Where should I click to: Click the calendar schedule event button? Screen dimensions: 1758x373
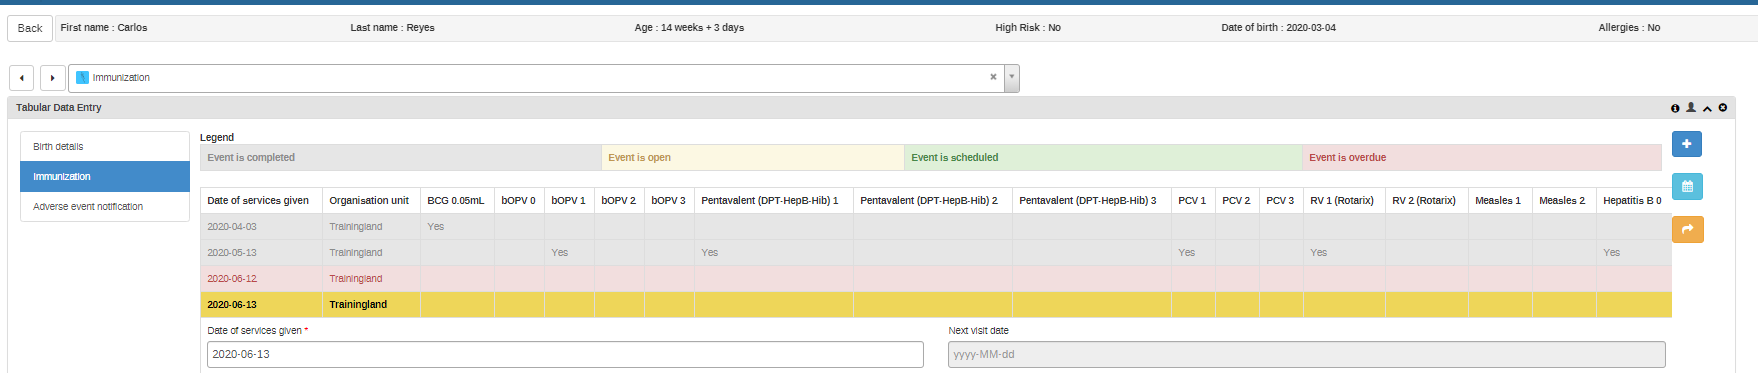(1687, 186)
